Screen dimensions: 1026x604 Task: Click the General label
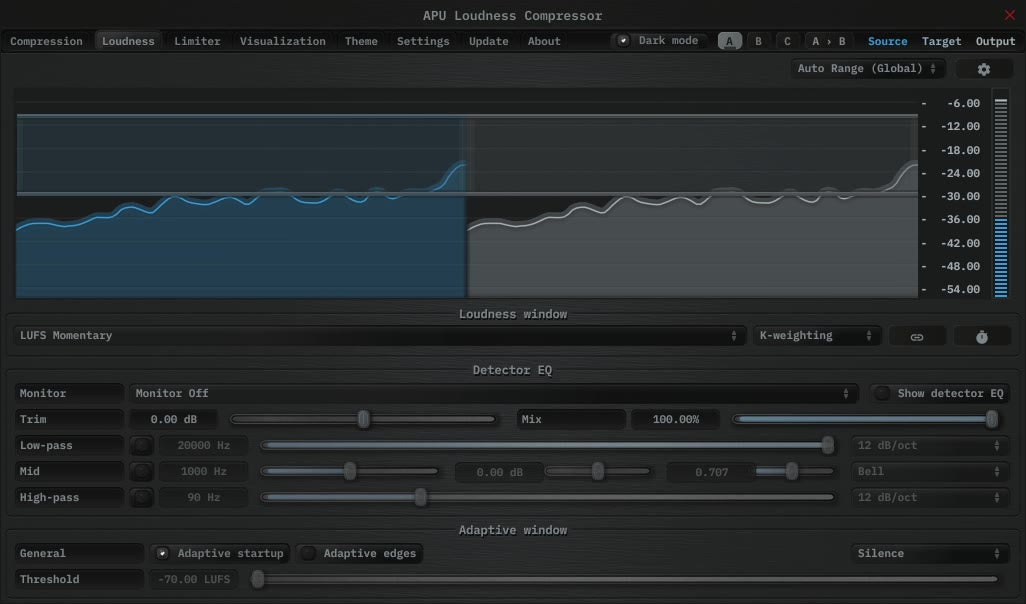tap(79, 554)
